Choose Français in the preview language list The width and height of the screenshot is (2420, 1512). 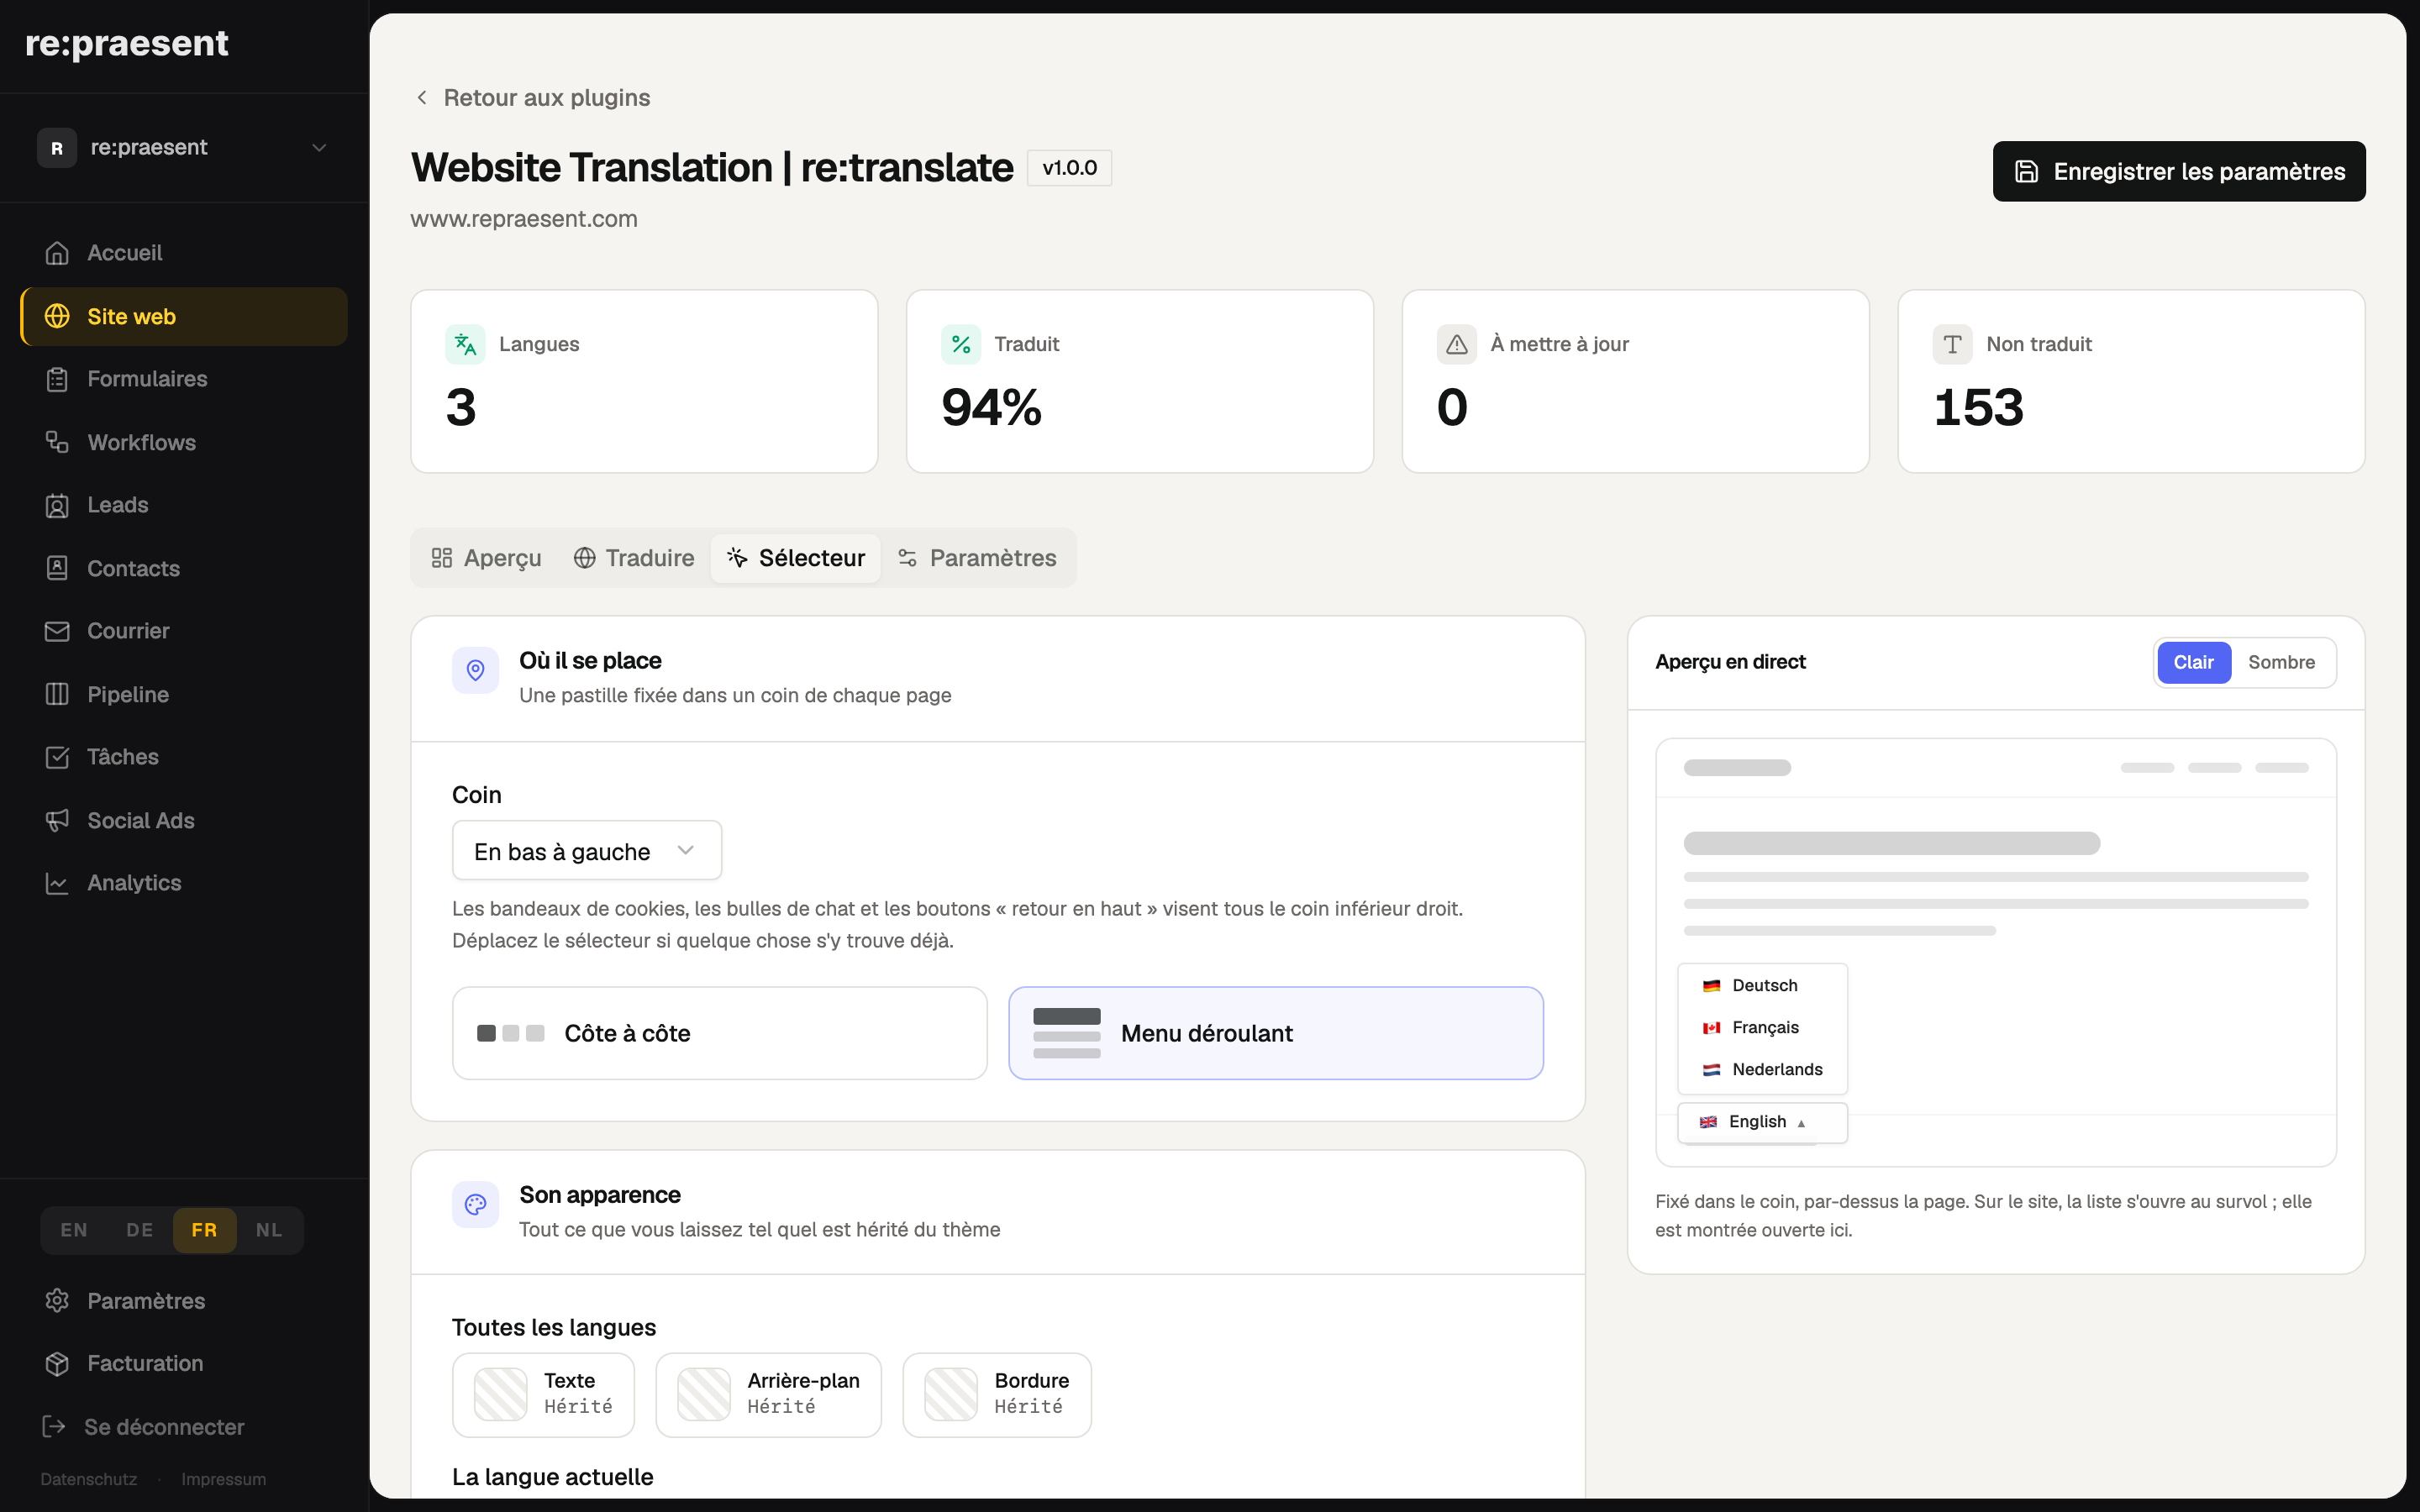click(x=1762, y=1027)
